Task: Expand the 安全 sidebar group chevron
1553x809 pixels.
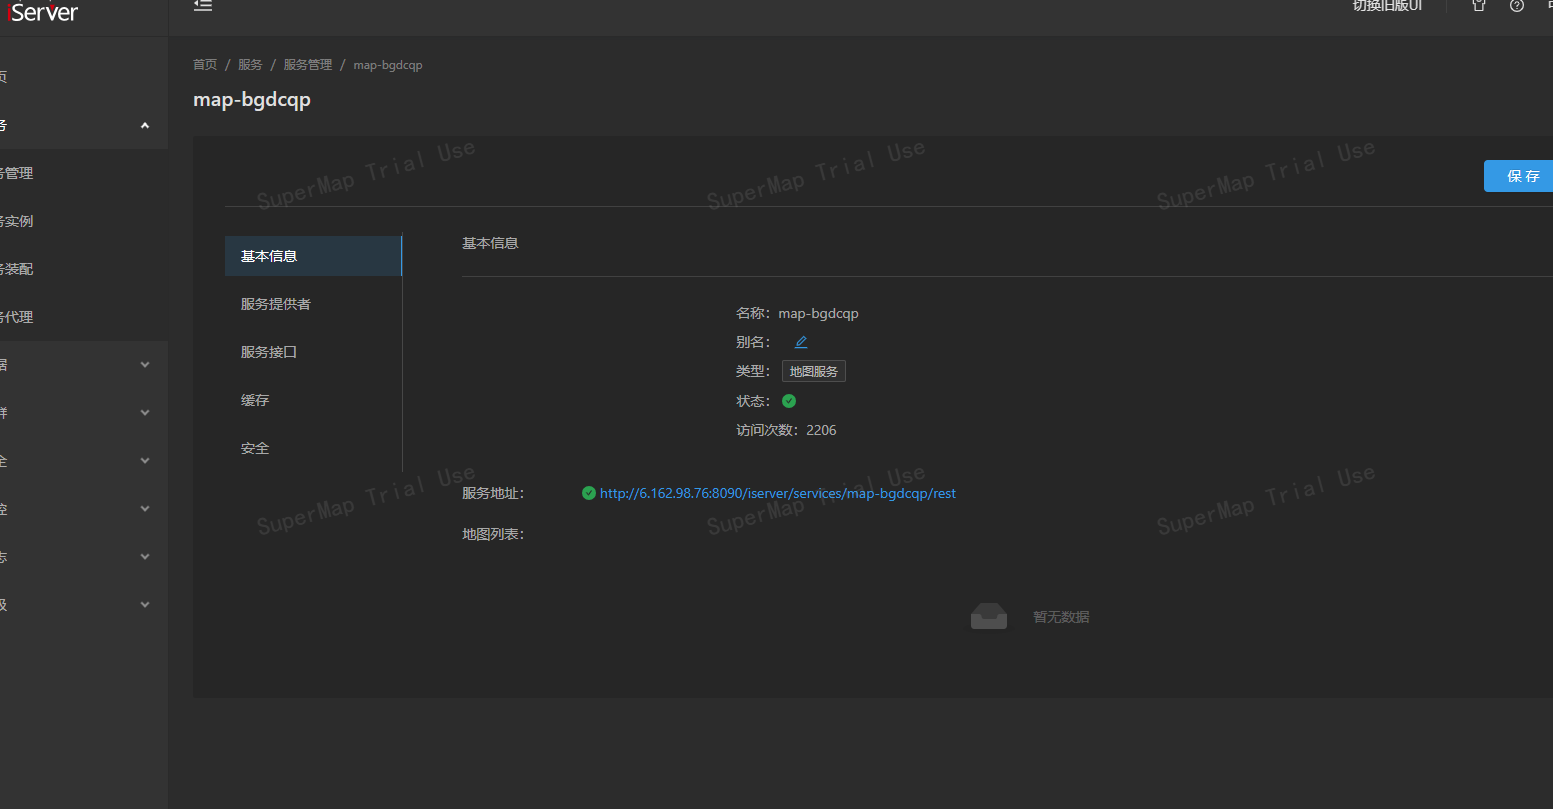Action: 145,461
